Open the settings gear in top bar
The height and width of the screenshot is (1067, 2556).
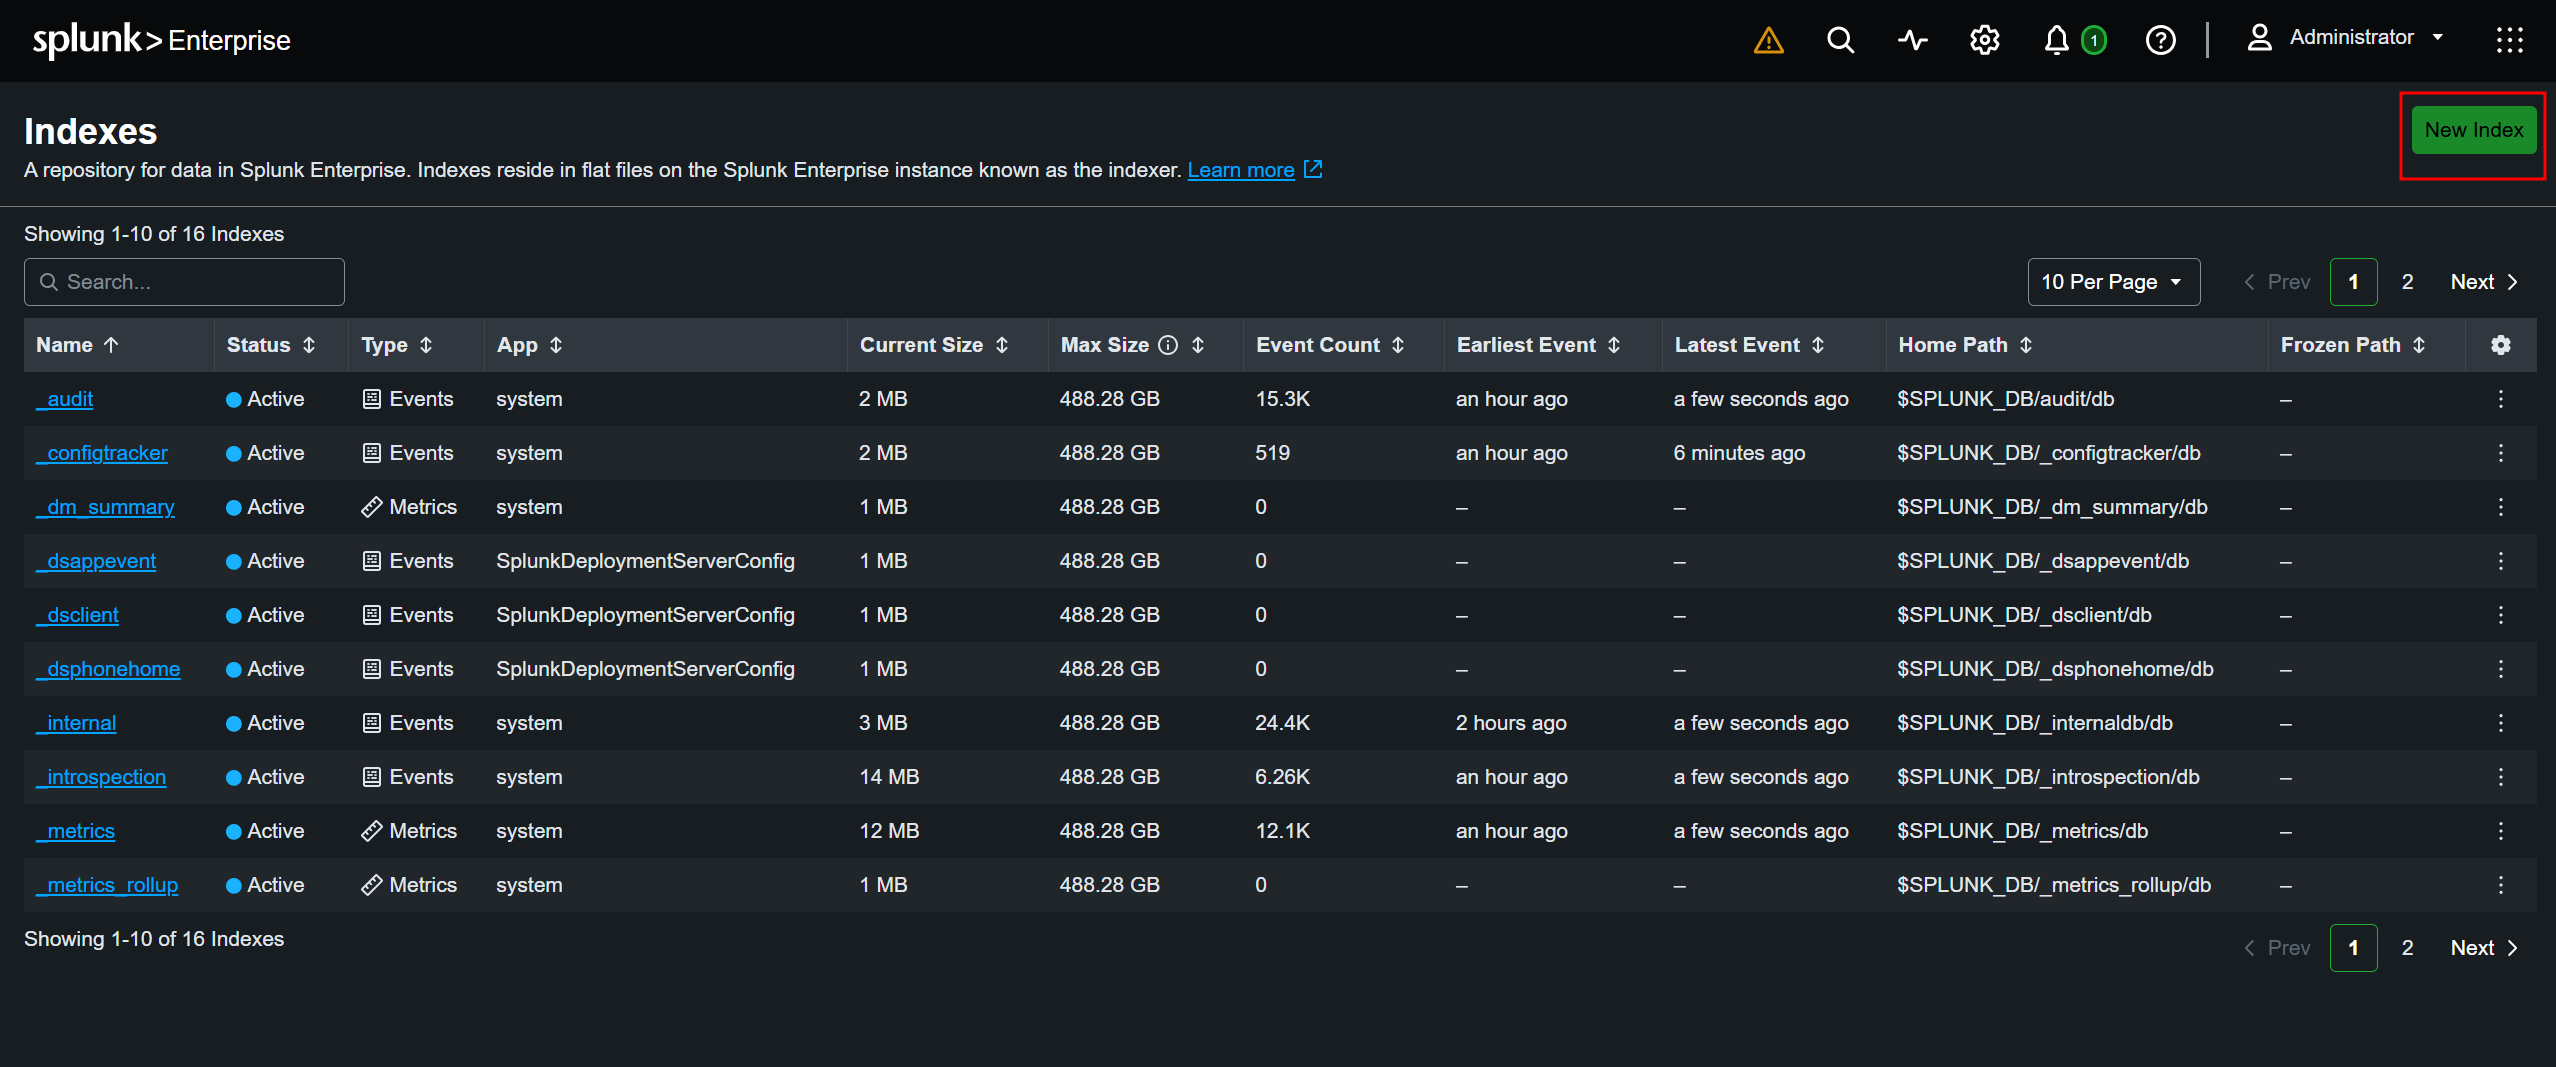coord(1984,40)
